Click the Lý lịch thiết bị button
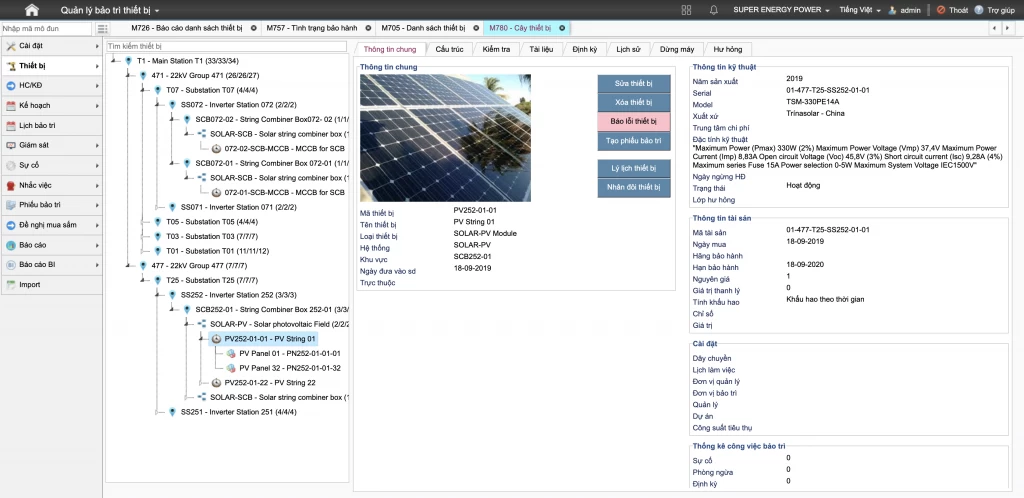The width and height of the screenshot is (1024, 498). (633, 168)
